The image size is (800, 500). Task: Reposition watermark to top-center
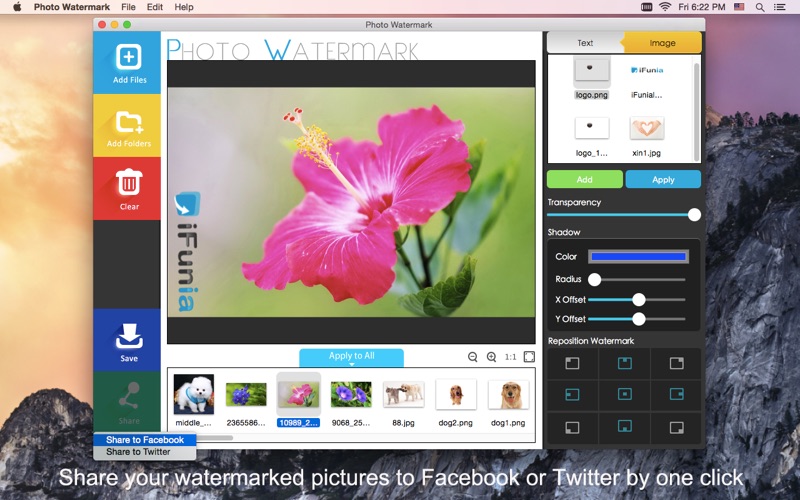click(x=624, y=363)
